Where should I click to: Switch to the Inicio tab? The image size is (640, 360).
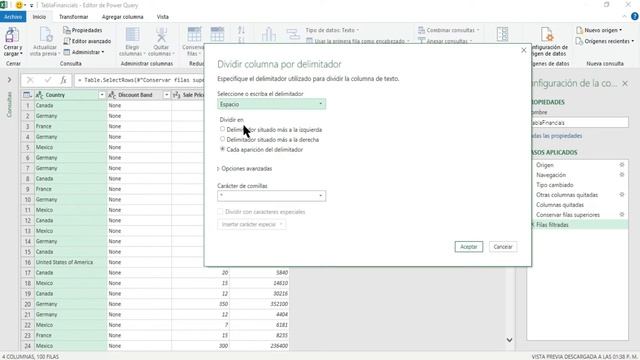tap(39, 17)
